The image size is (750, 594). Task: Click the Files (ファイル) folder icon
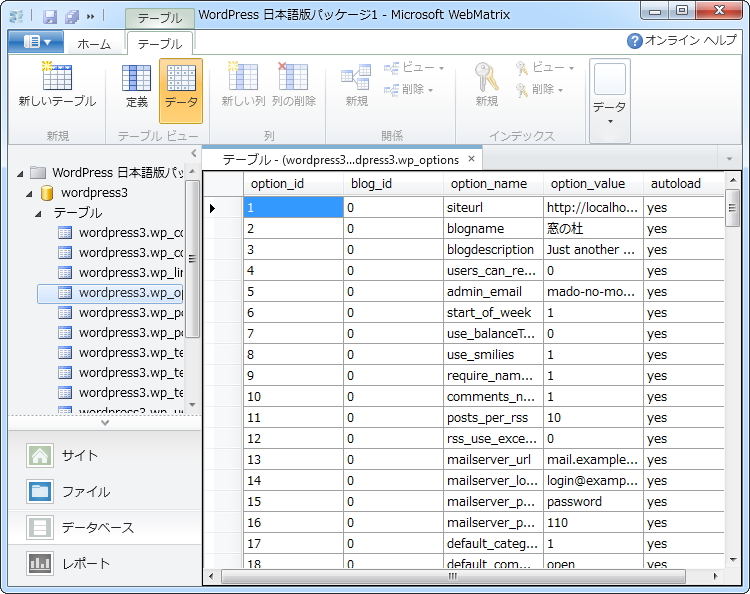point(40,492)
